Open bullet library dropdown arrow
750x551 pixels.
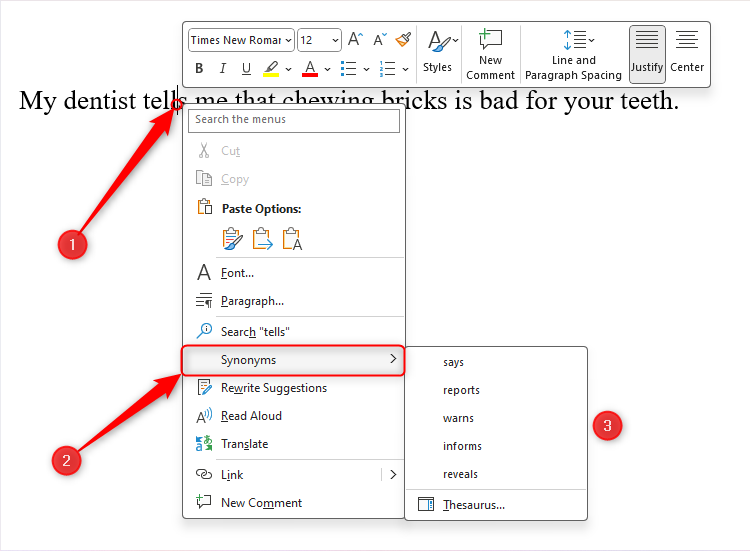(366, 69)
